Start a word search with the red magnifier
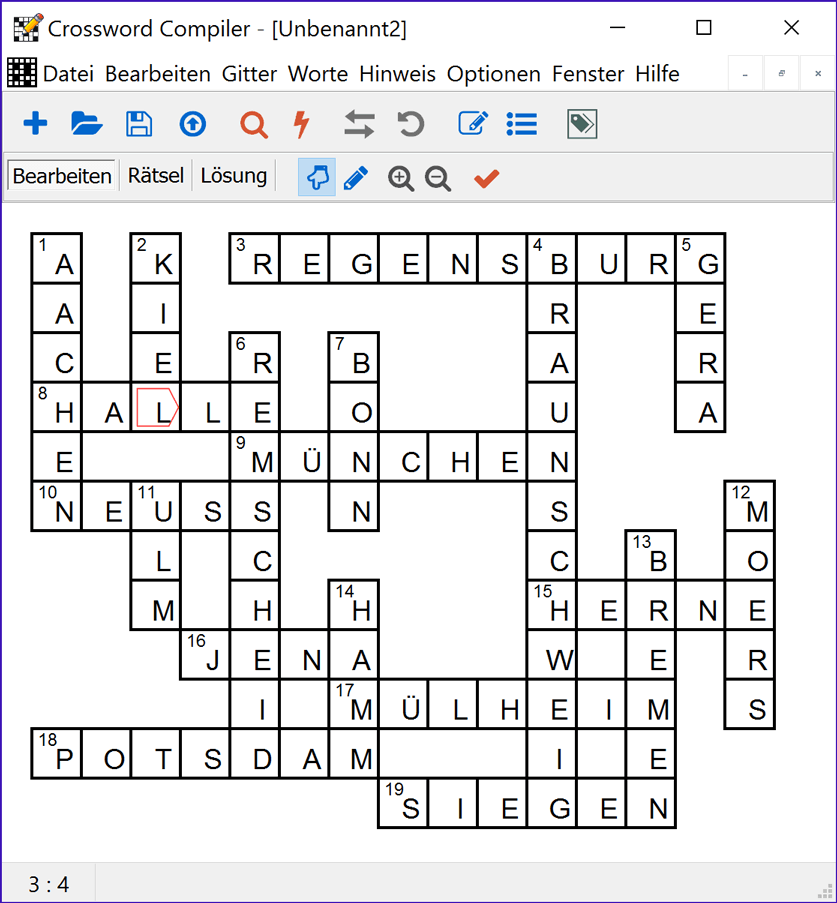Screen dimensions: 837x903 tap(253, 123)
